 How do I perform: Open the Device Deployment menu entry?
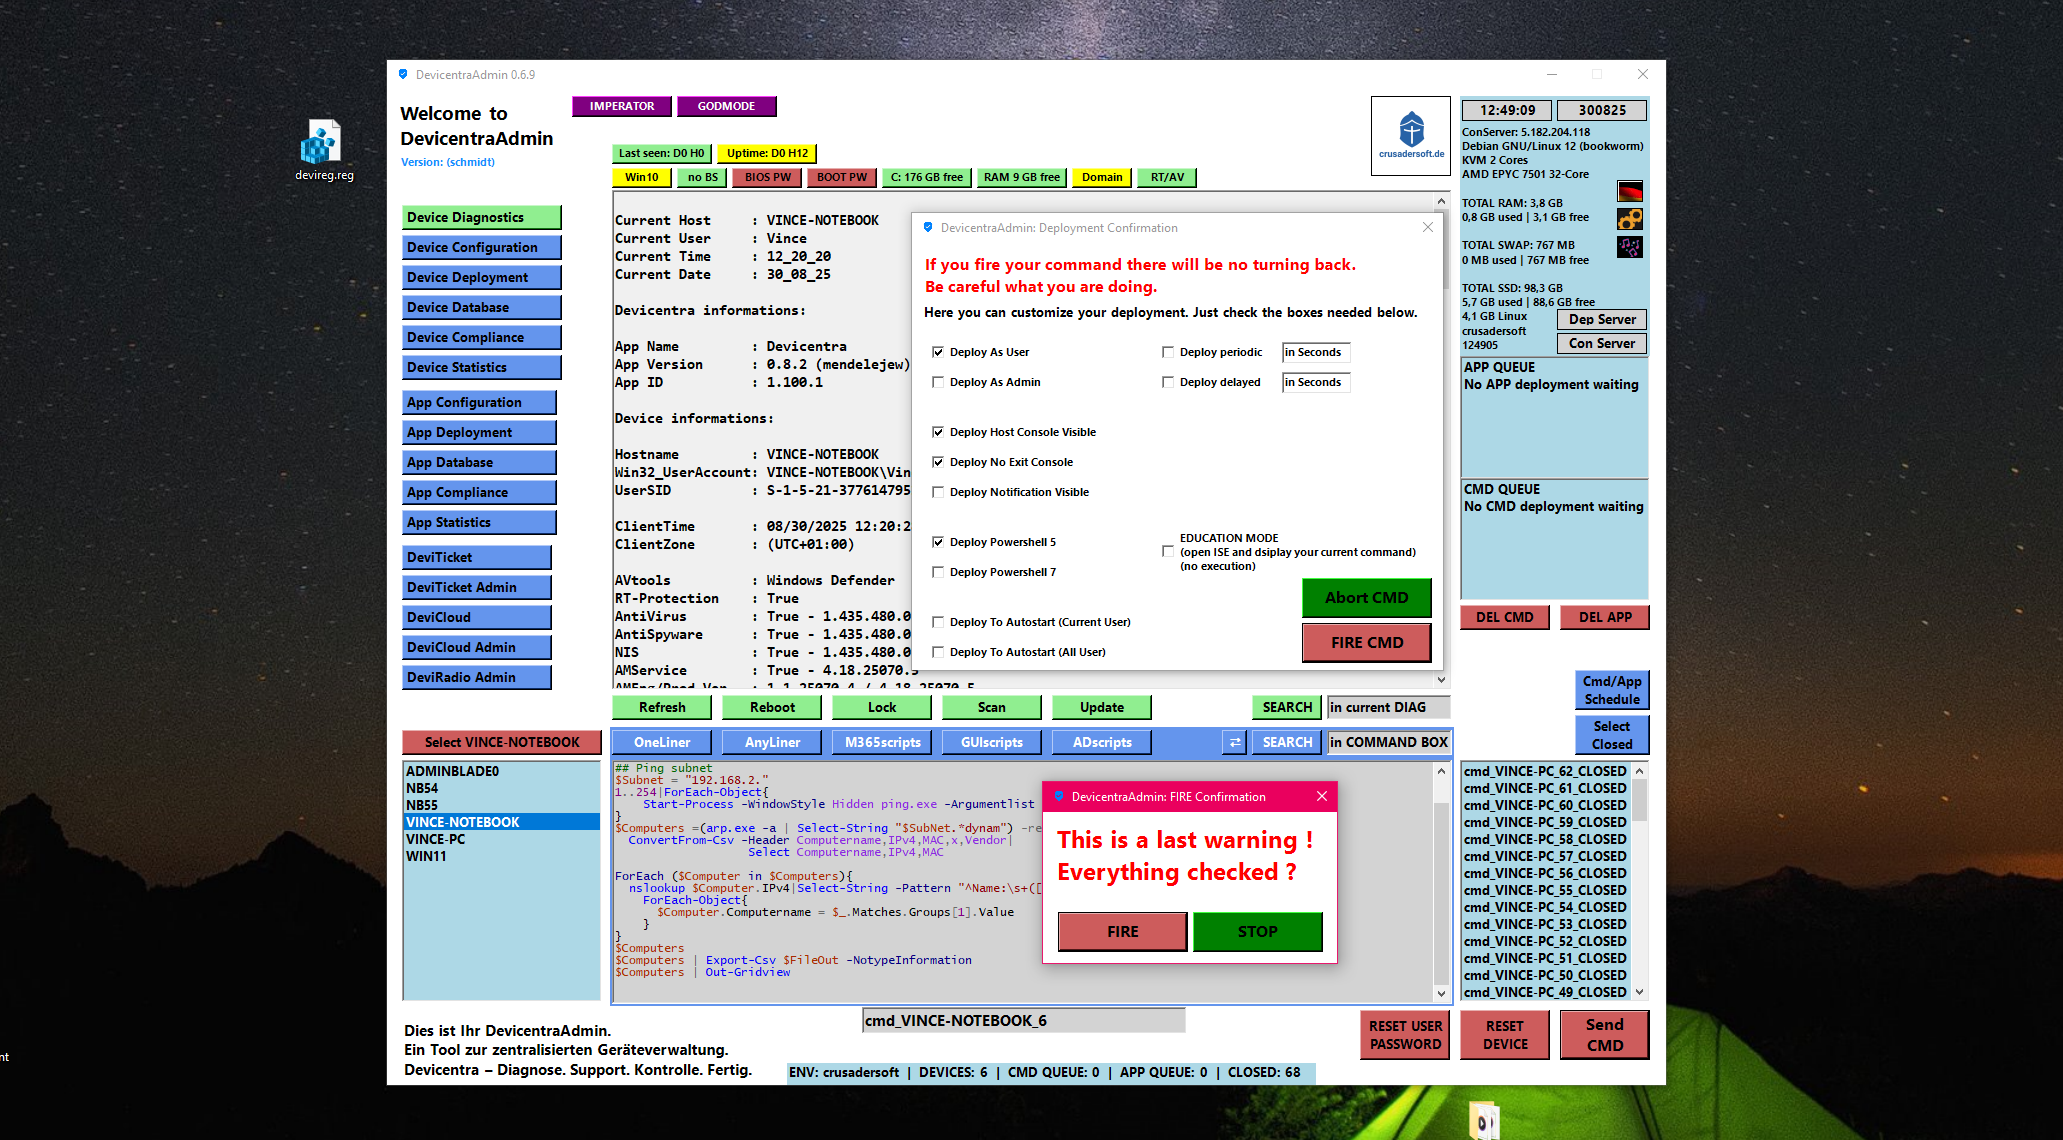click(481, 277)
